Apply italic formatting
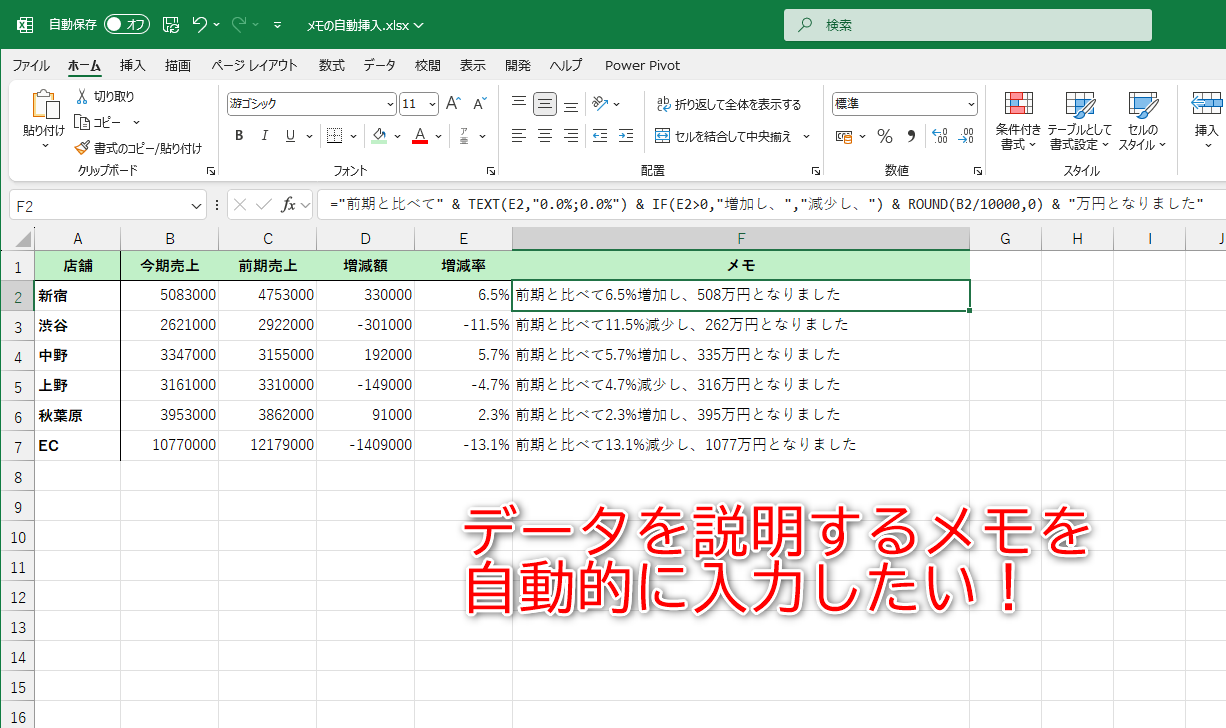 [x=265, y=135]
